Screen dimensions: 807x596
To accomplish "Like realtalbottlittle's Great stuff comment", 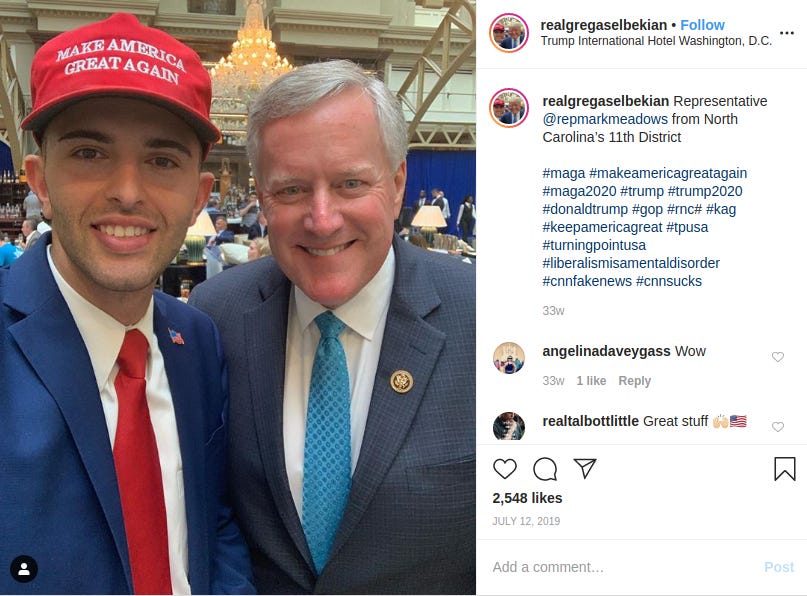I will [x=778, y=427].
